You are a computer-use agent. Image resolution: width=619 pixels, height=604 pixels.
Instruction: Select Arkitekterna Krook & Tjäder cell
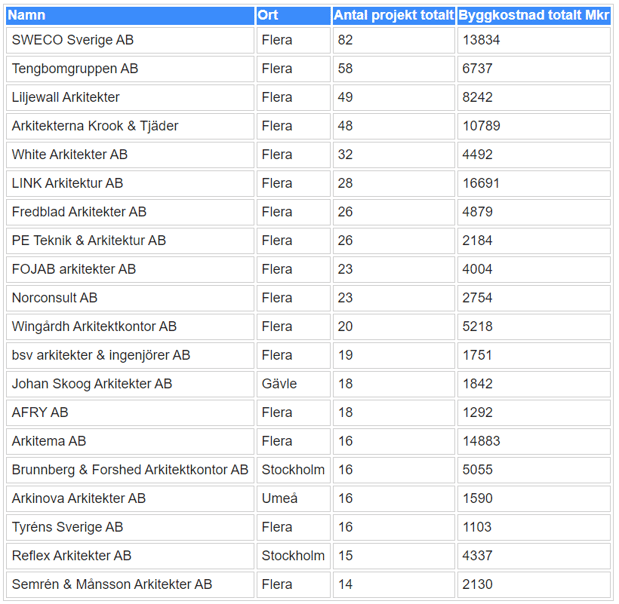click(x=130, y=126)
